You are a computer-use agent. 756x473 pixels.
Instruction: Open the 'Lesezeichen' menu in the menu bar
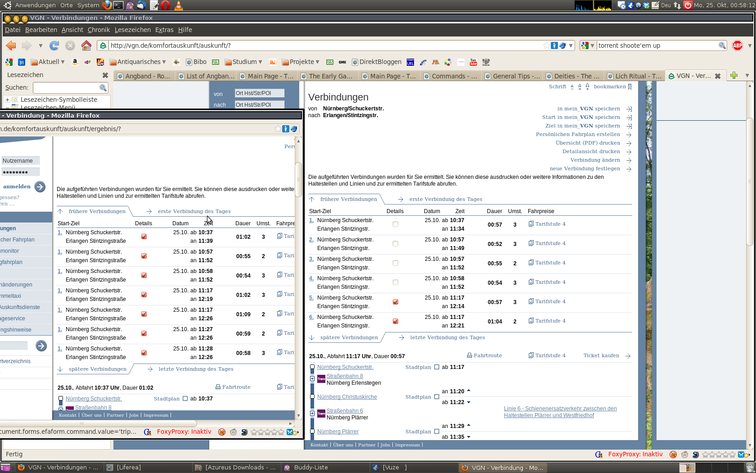(129, 30)
